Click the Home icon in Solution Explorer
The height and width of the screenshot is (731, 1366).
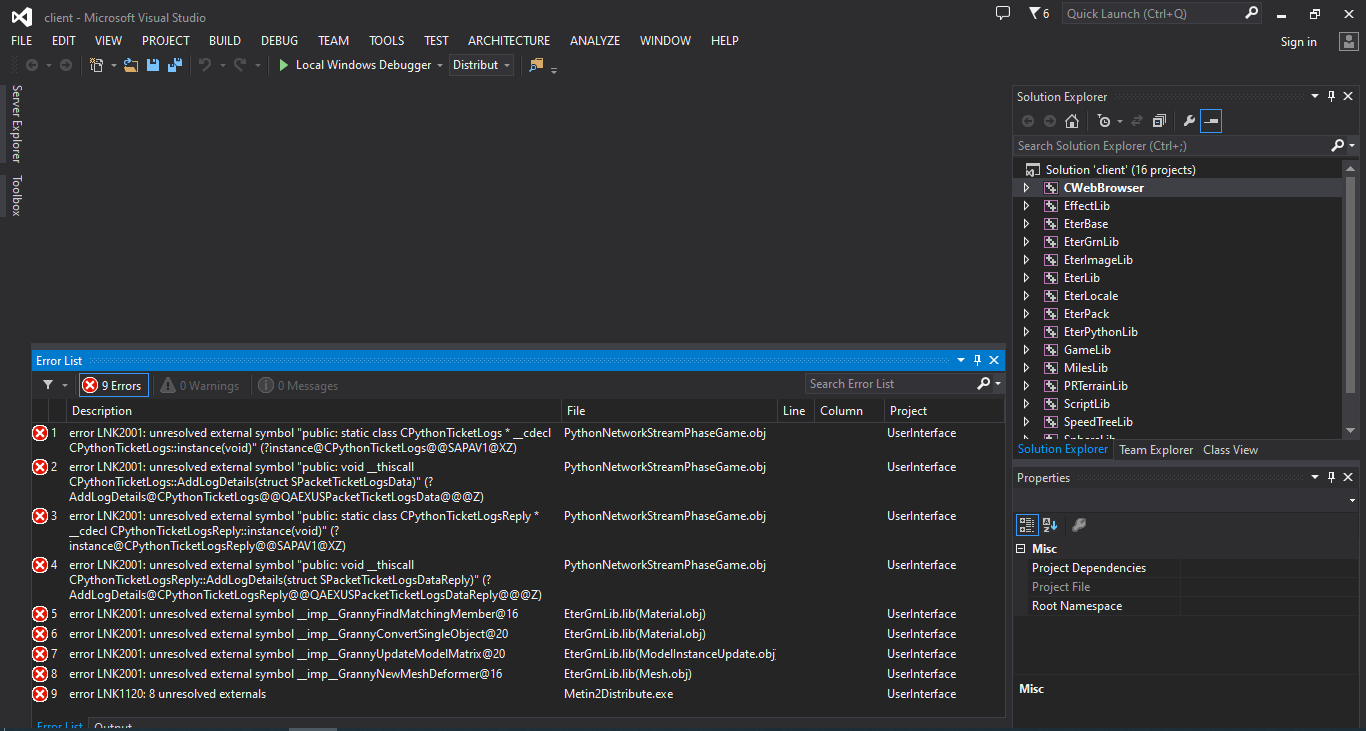click(x=1072, y=121)
